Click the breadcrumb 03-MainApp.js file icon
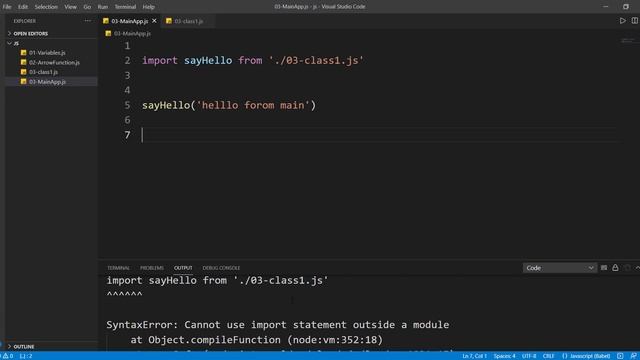Image resolution: width=640 pixels, height=360 pixels. coord(108,33)
